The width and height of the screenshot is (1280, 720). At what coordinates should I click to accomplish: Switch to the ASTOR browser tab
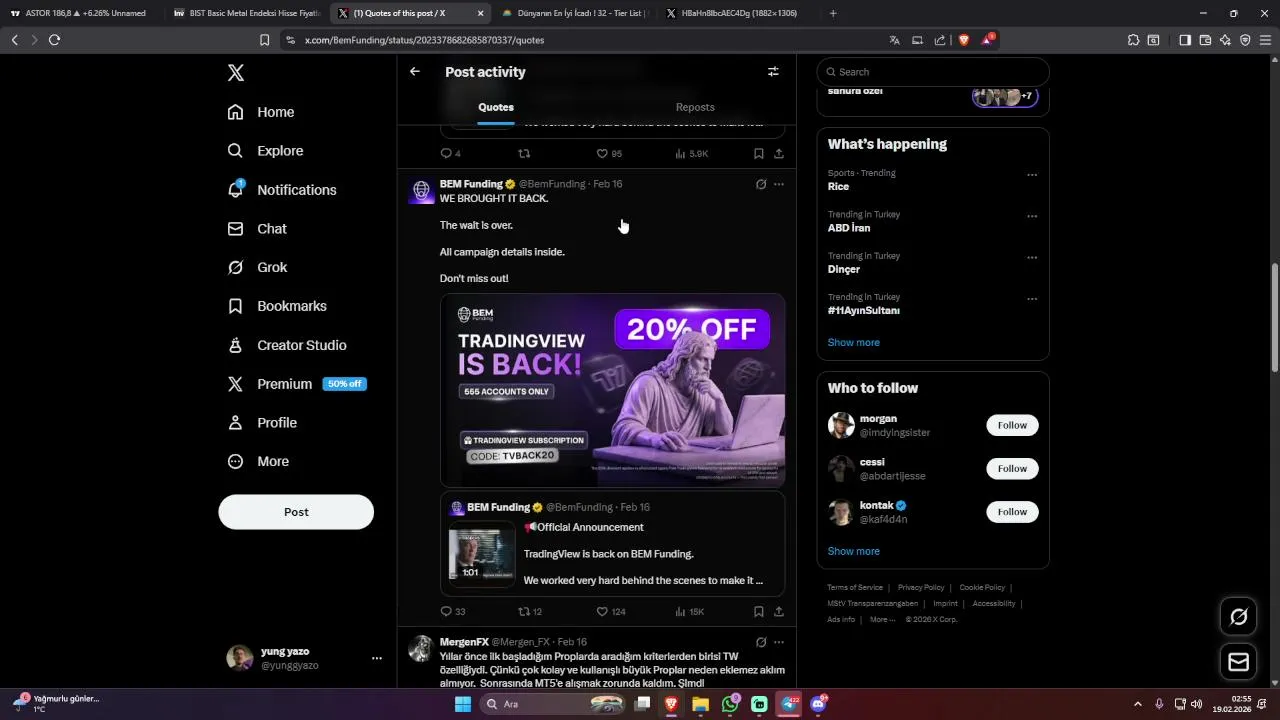point(78,13)
